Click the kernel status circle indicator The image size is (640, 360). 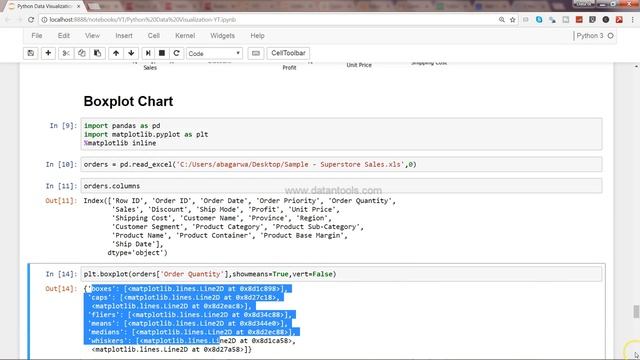611,36
